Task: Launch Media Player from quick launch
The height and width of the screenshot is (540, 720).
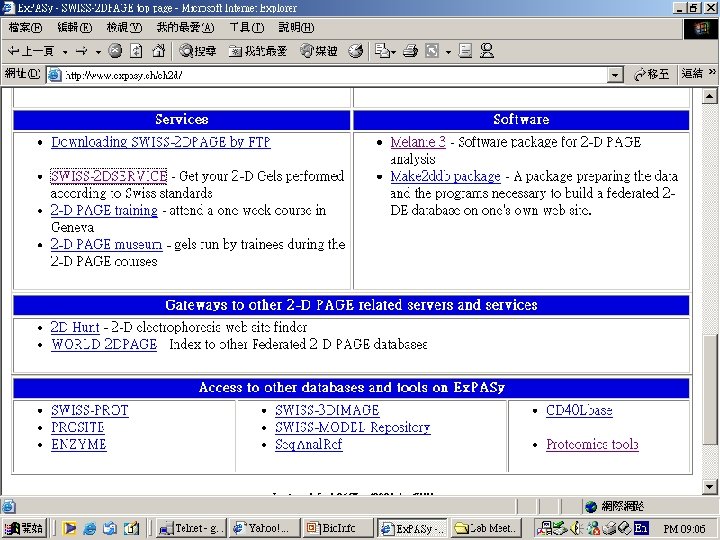Action: [x=69, y=529]
